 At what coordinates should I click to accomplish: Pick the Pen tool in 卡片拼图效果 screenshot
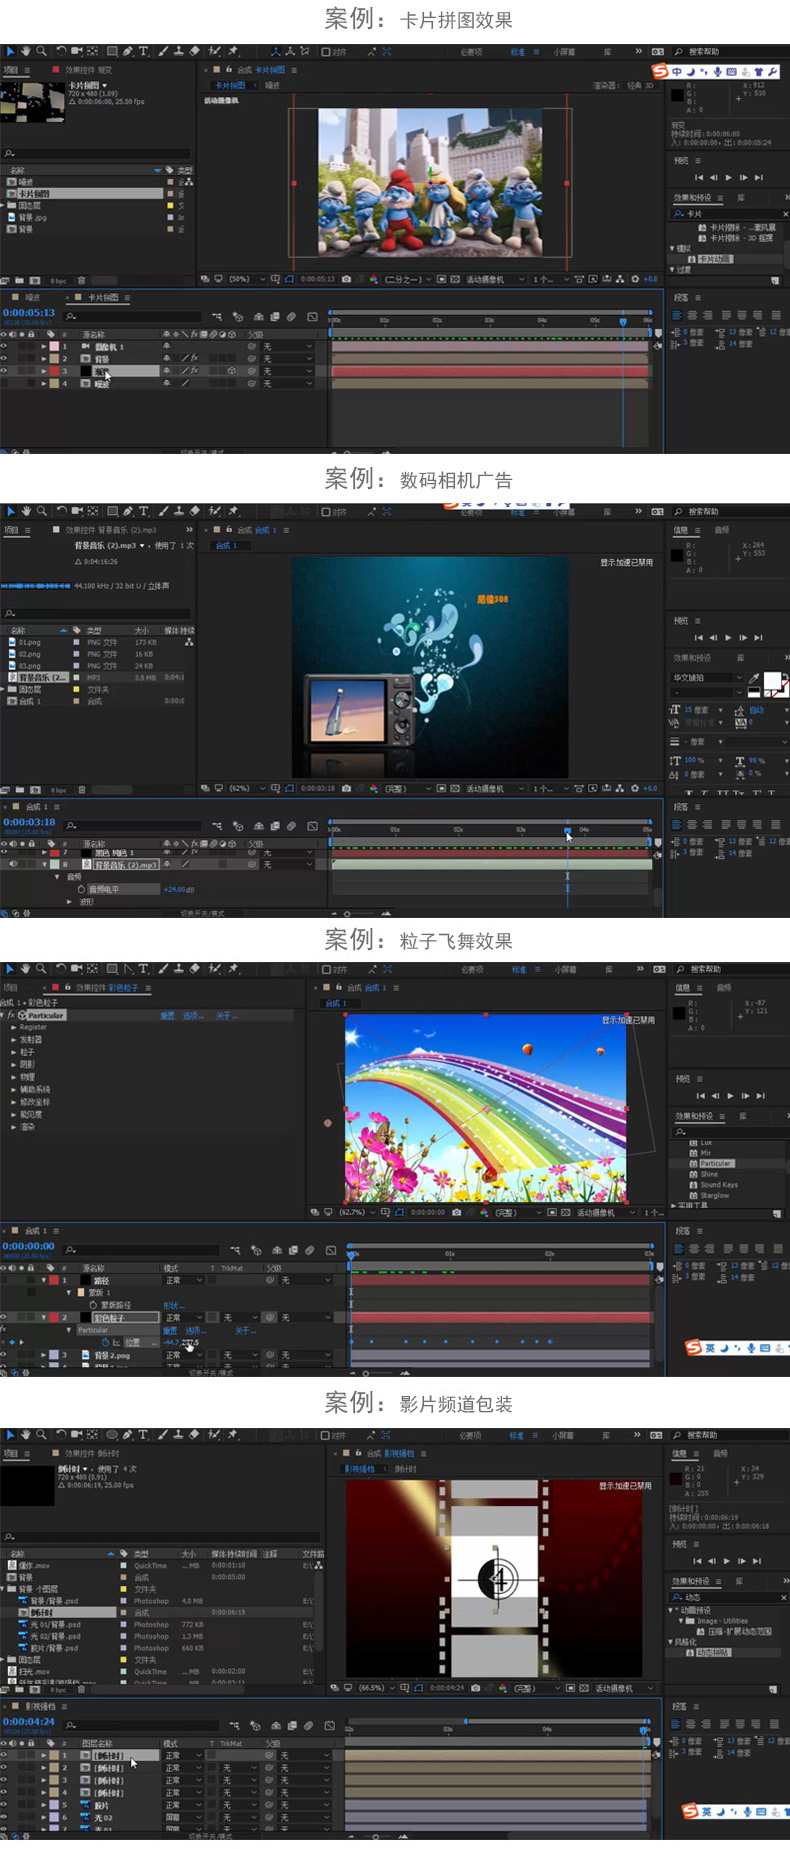(x=128, y=51)
